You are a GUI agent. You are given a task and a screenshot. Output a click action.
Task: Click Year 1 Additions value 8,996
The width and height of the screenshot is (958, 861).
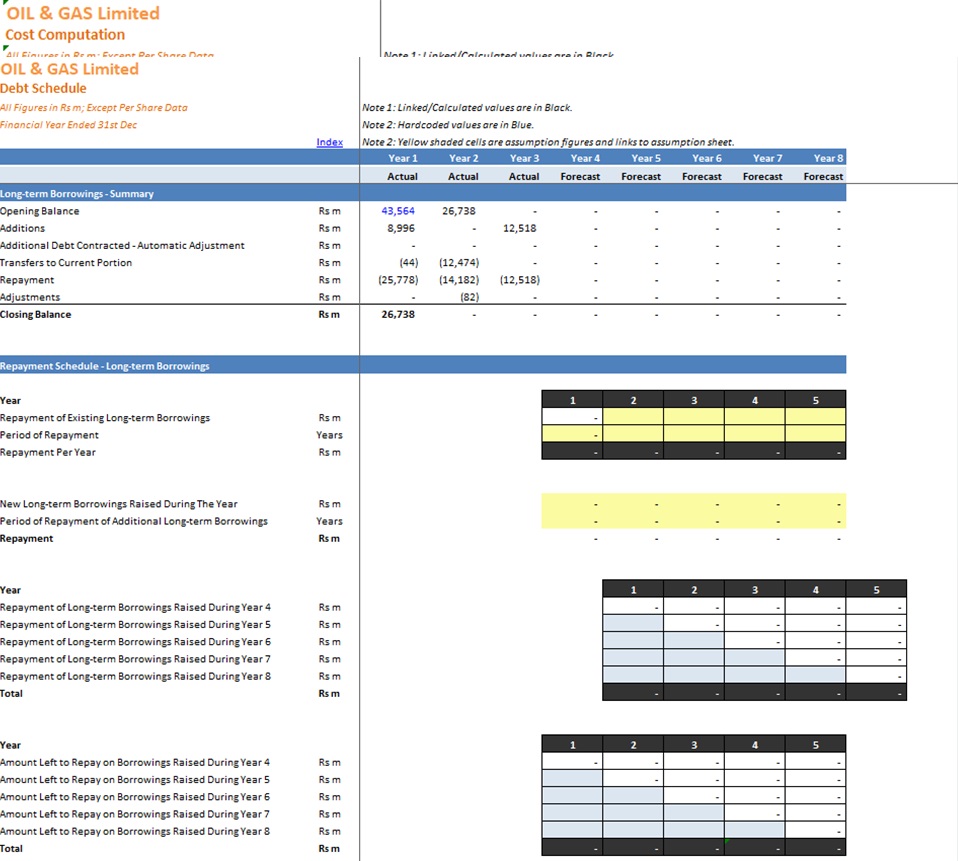click(401, 228)
